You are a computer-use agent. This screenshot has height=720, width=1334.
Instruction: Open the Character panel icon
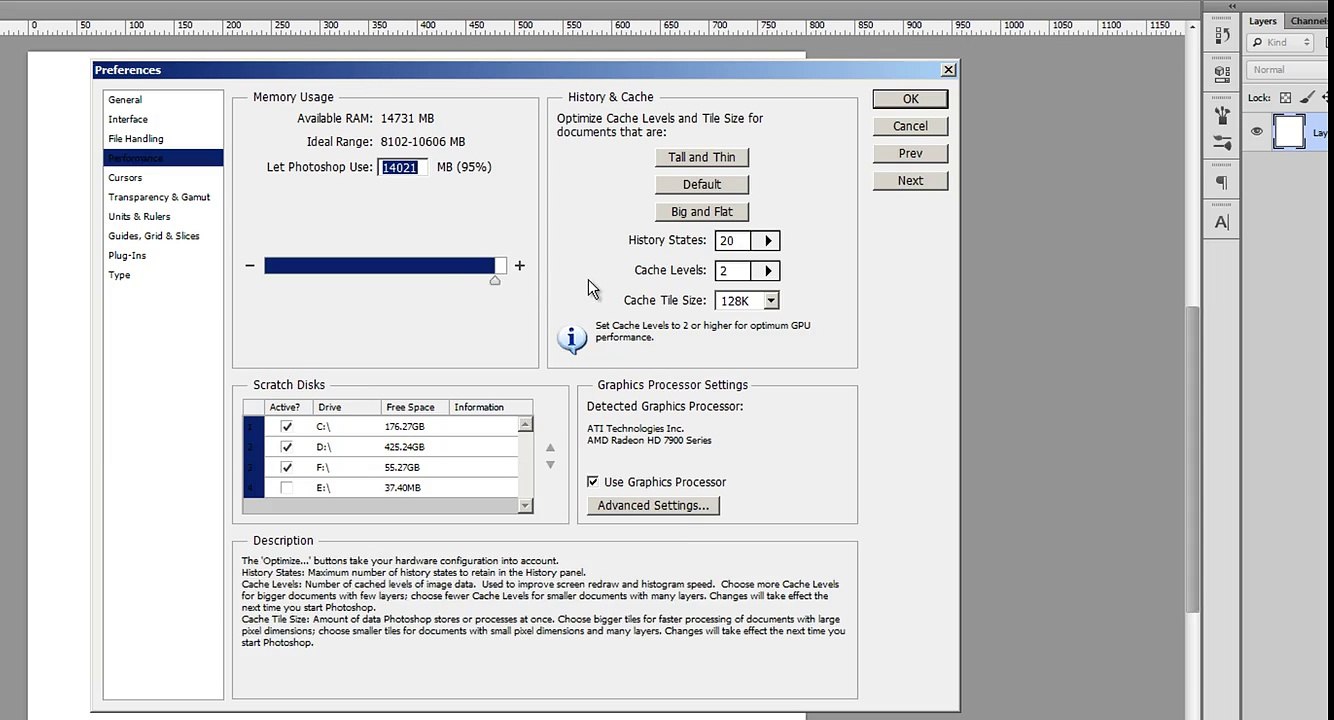(x=1222, y=222)
